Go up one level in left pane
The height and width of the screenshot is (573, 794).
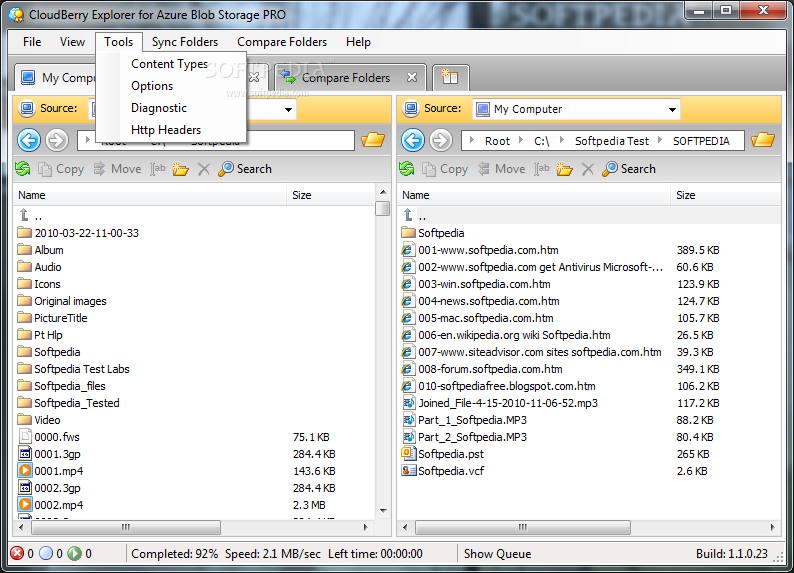click(30, 216)
